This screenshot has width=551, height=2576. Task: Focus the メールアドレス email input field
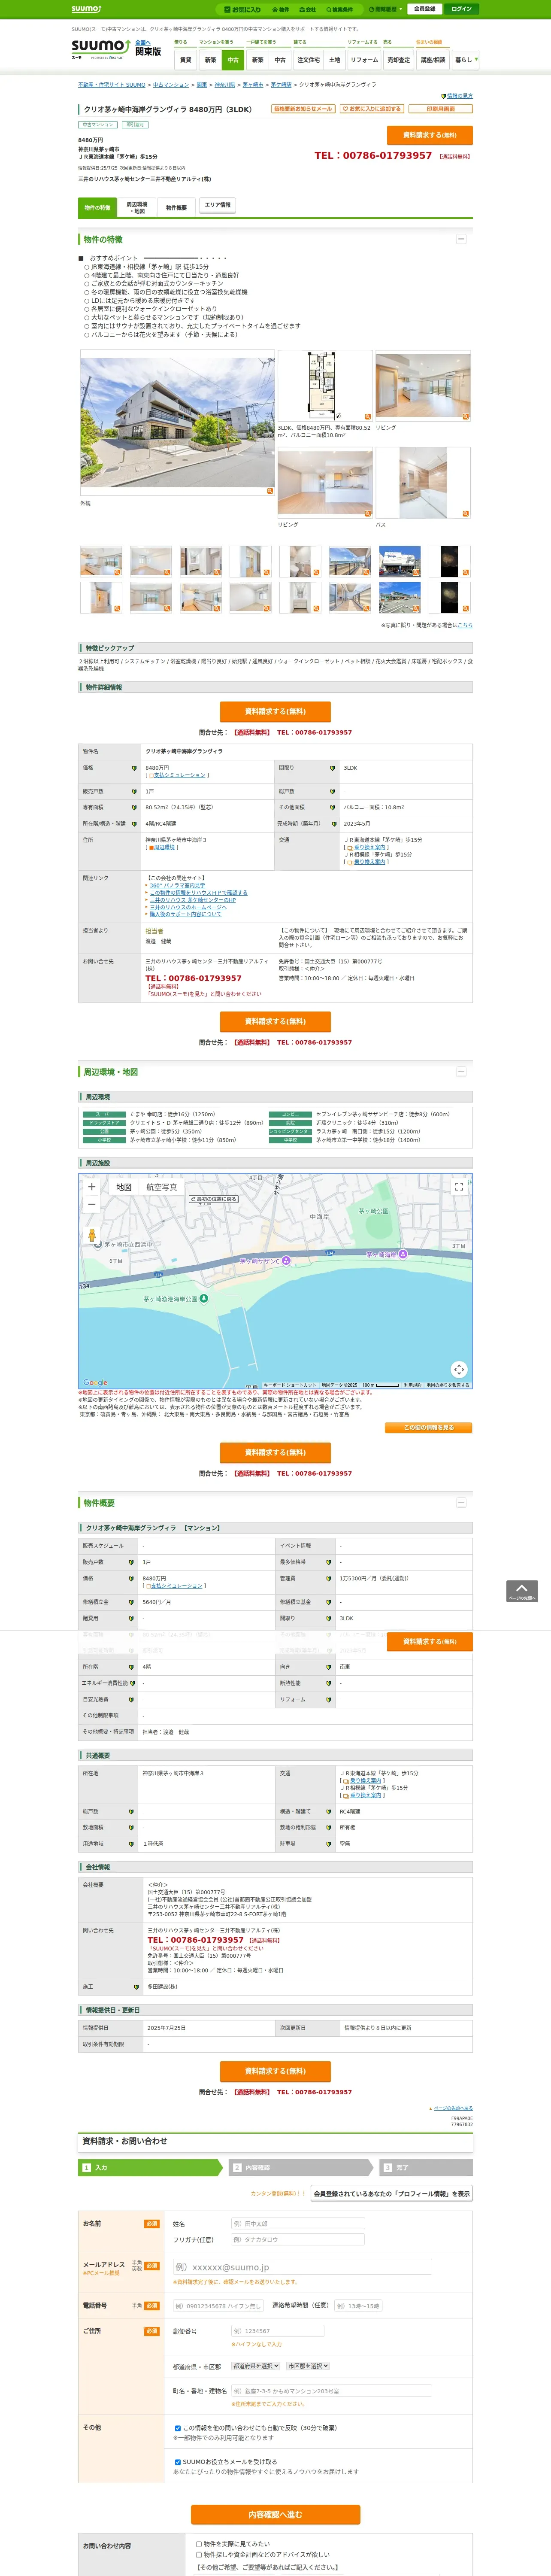[302, 2267]
